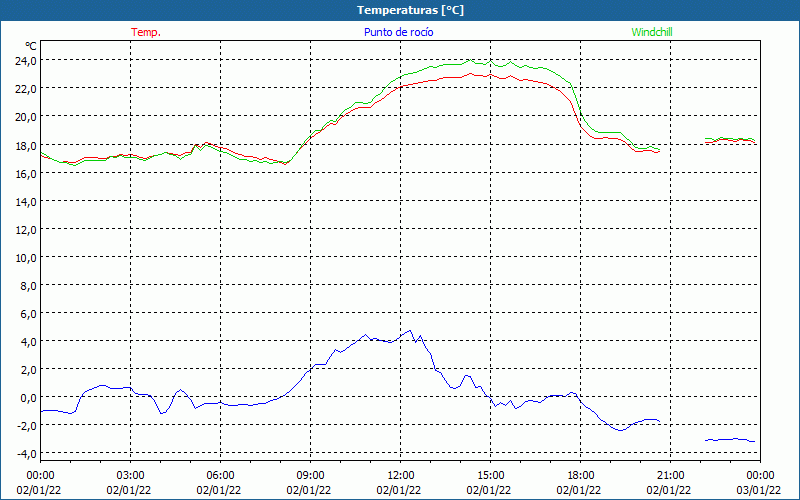Click the '21:00' time axis label
The width and height of the screenshot is (800, 500).
click(x=670, y=476)
